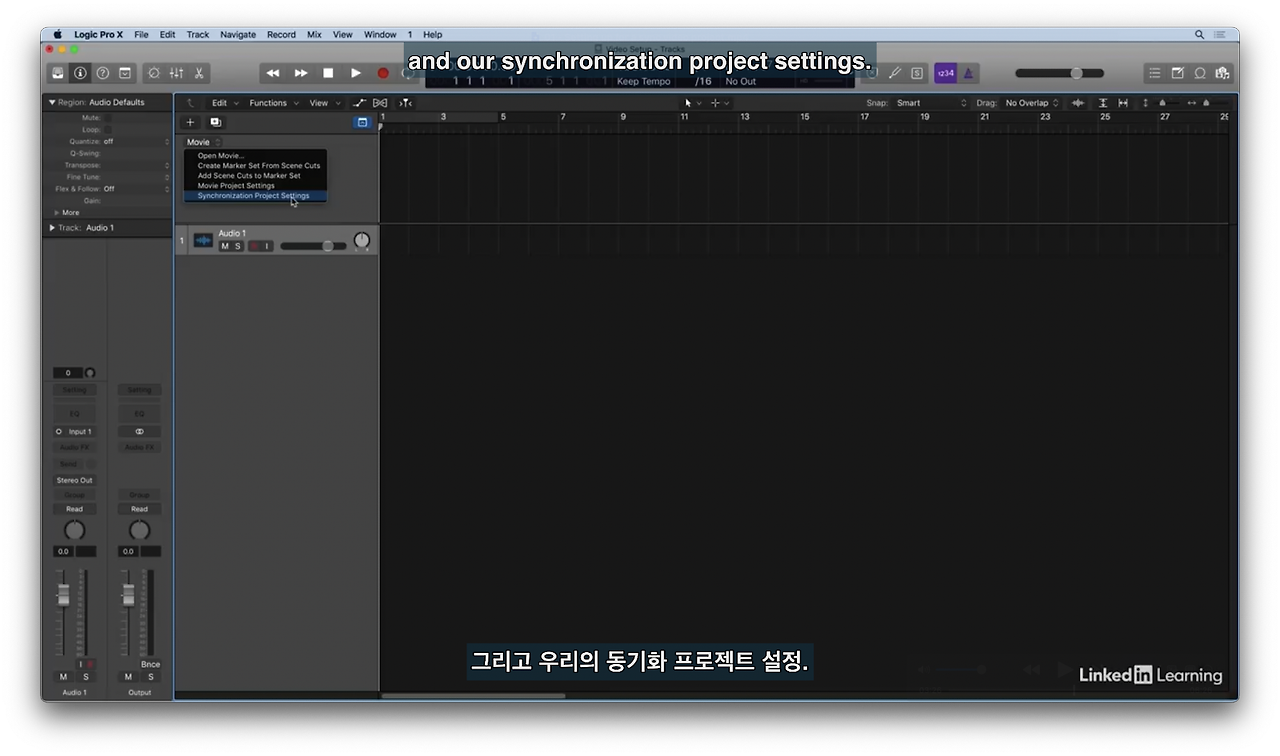The height and width of the screenshot is (756, 1280).
Task: Open the Navigate menu in menu bar
Action: [238, 34]
